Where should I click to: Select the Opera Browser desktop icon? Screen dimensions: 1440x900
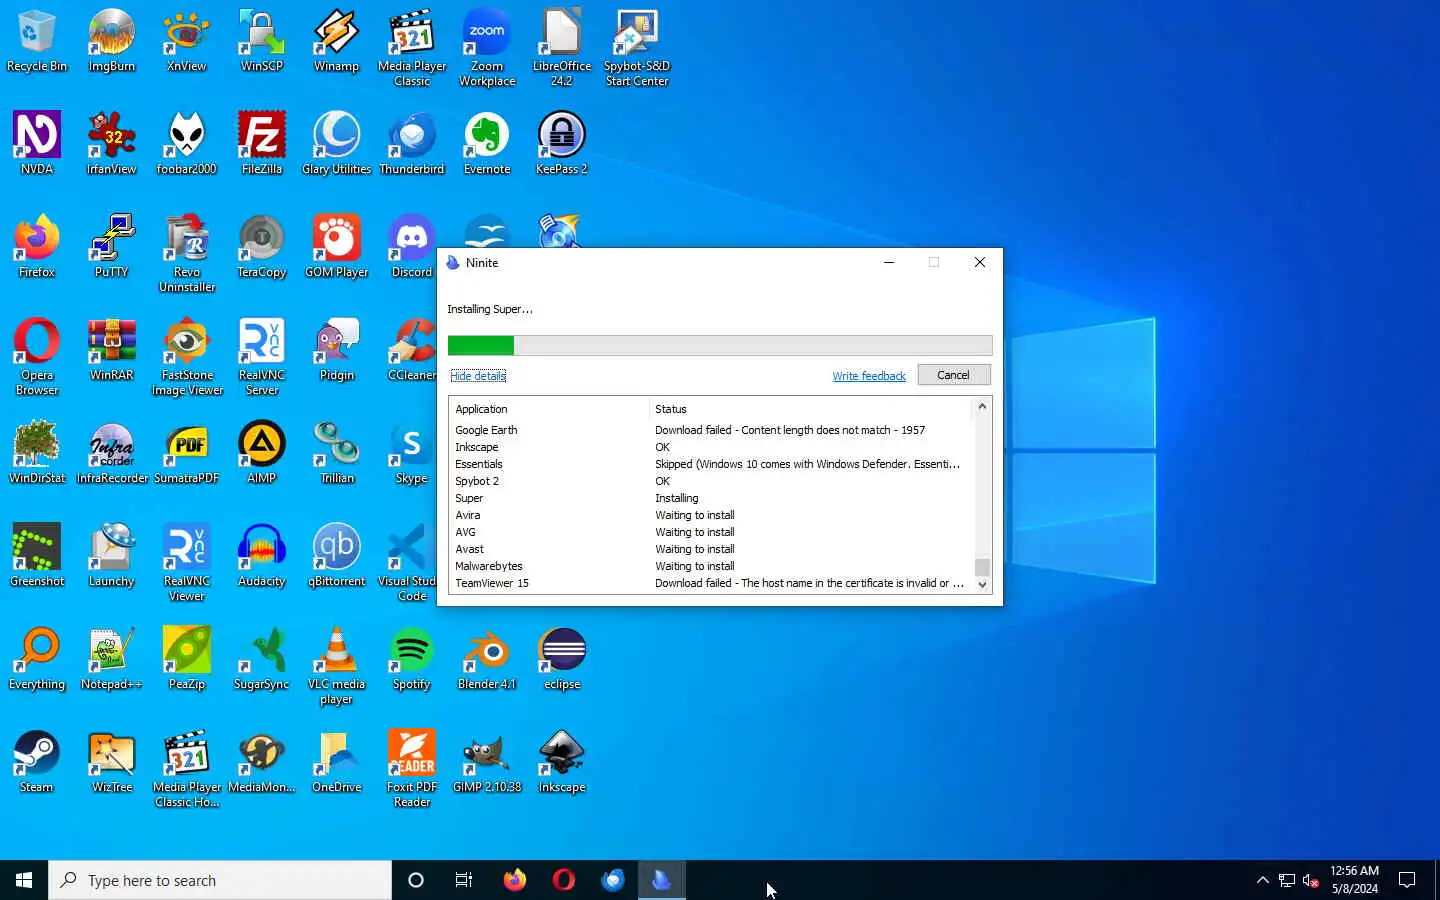37,357
